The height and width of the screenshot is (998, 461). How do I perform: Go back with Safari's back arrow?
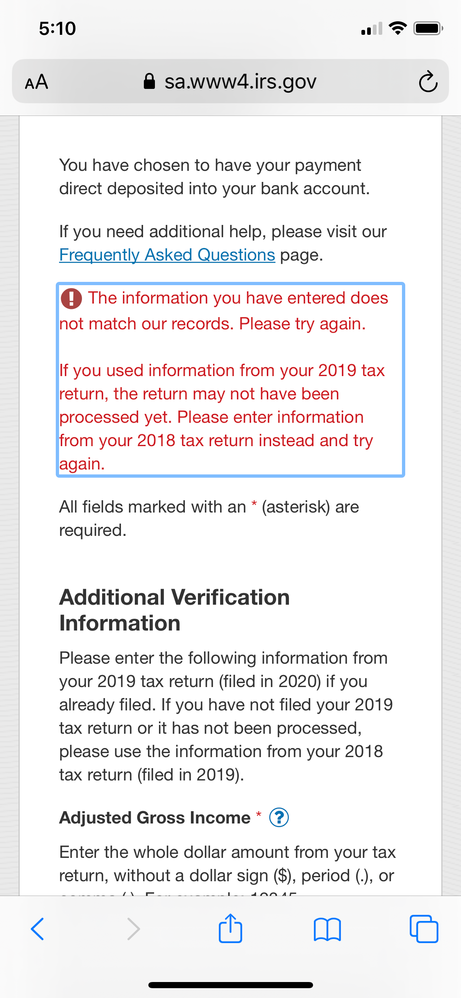(x=38, y=930)
